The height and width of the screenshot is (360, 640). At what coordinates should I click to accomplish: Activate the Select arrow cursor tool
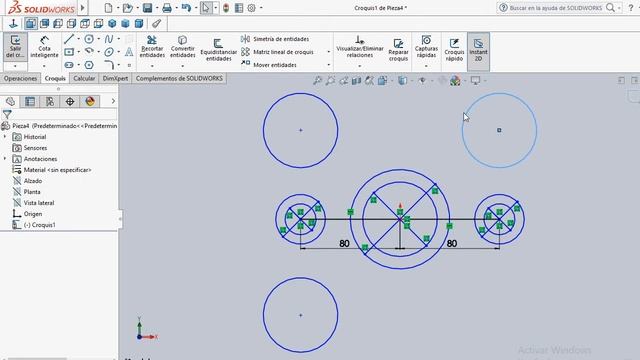206,8
